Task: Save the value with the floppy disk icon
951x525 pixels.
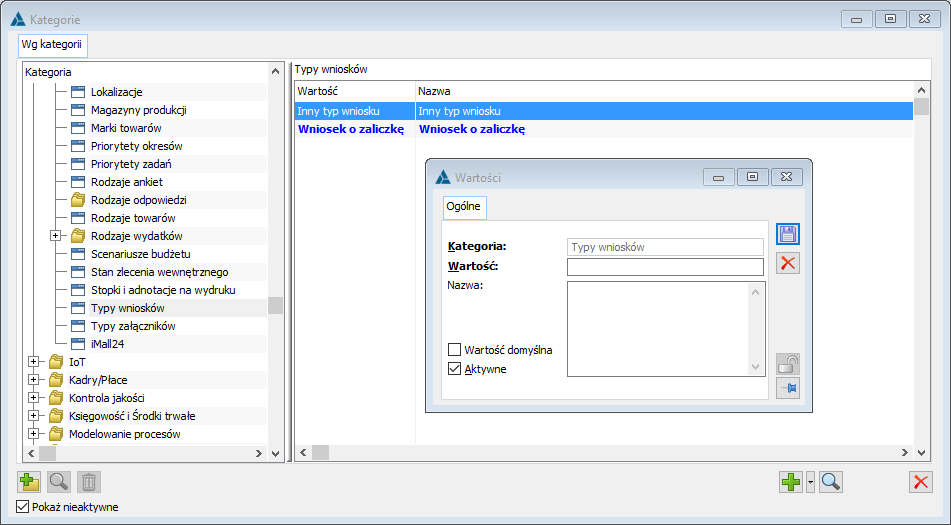Action: pos(788,234)
